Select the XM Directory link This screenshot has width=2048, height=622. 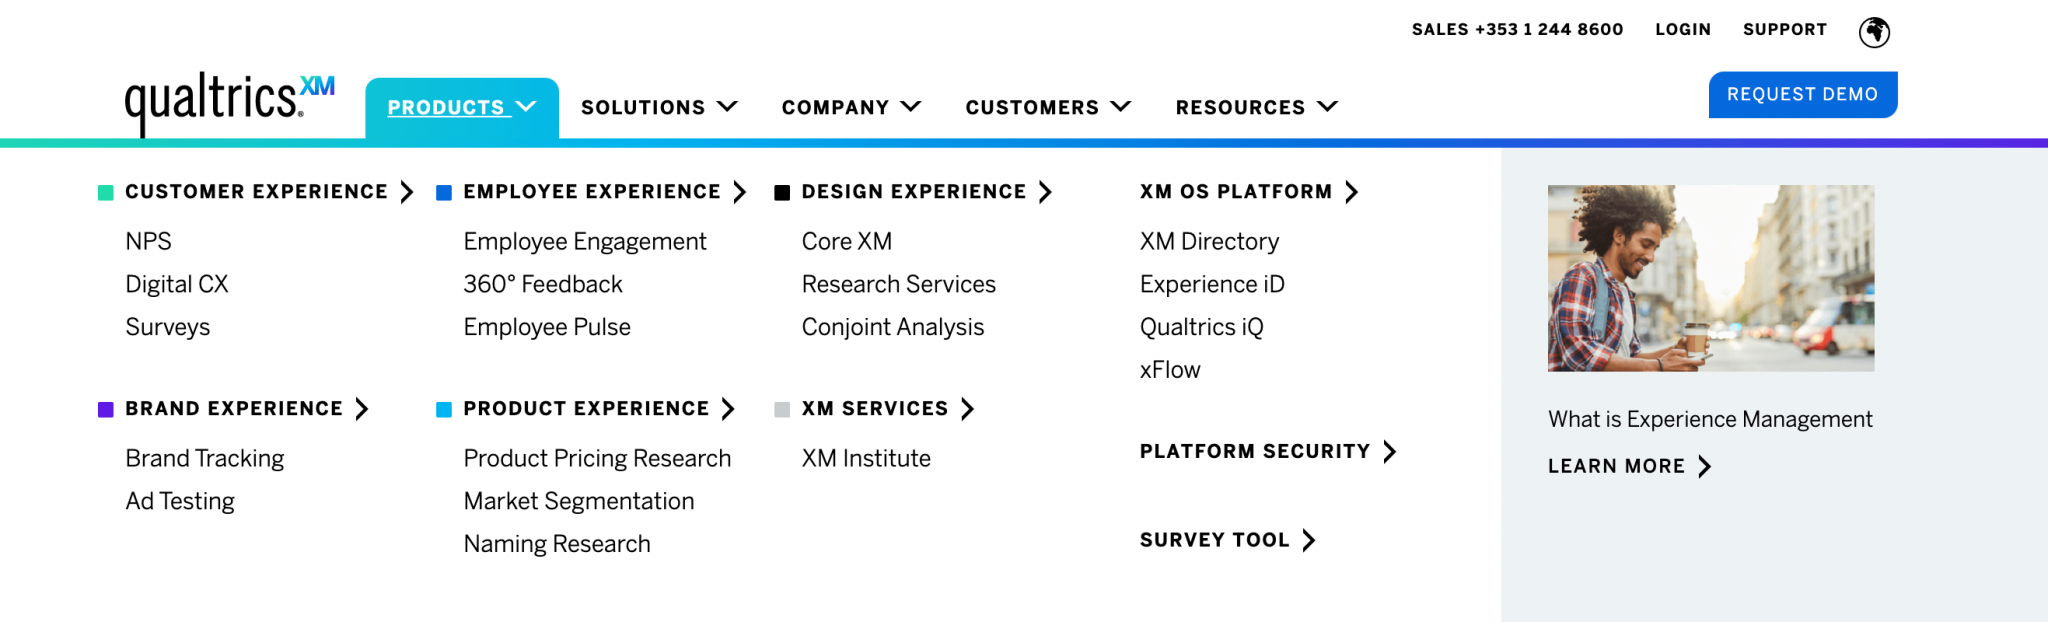pos(1208,241)
